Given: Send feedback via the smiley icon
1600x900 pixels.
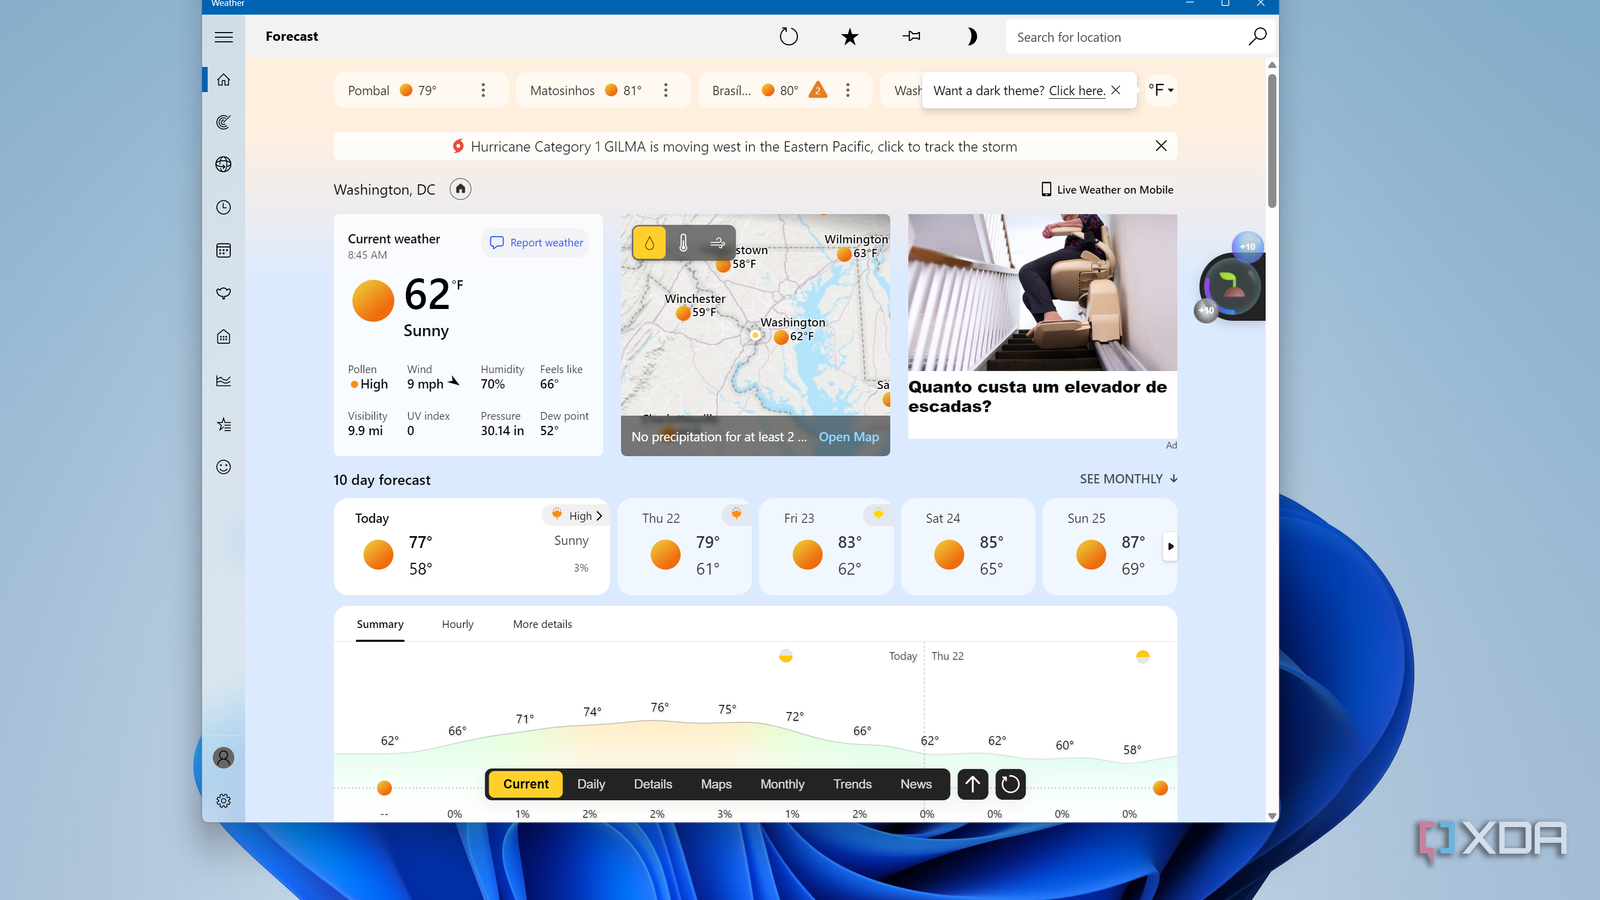Looking at the screenshot, I should pos(223,466).
